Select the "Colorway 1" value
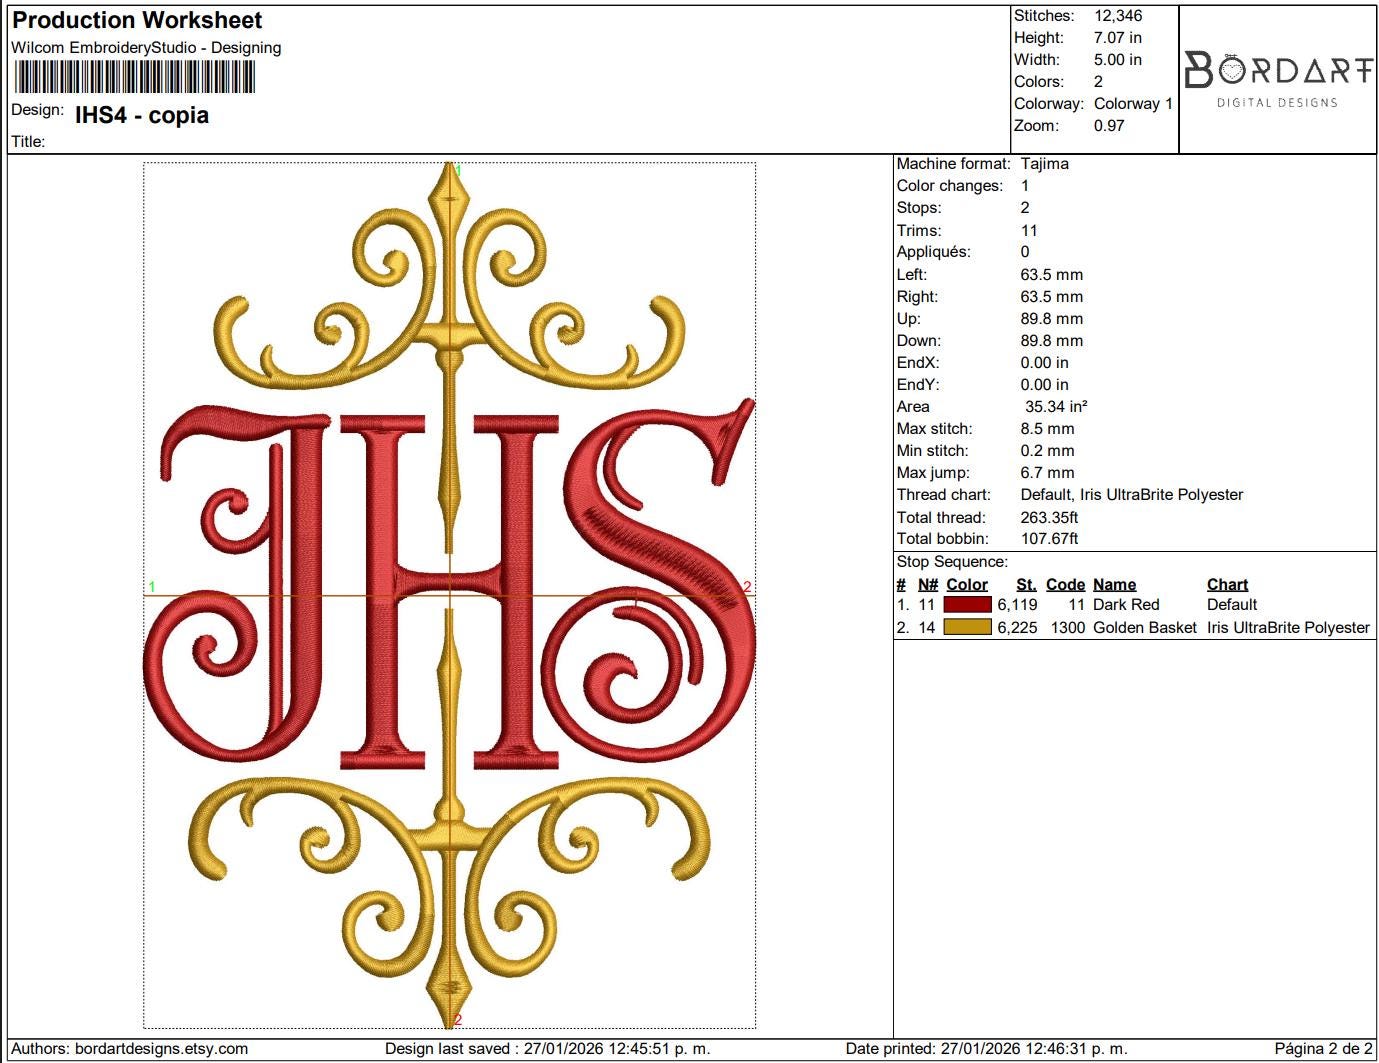 (x=1133, y=103)
